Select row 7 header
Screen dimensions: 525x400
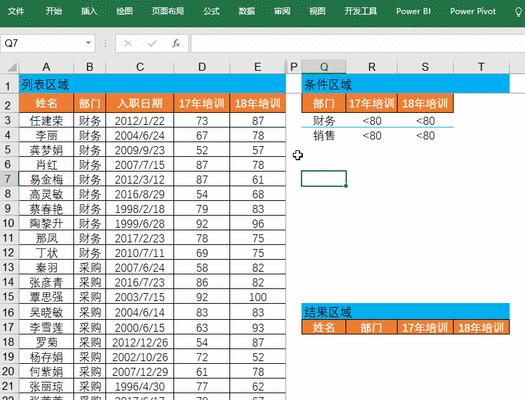point(9,179)
